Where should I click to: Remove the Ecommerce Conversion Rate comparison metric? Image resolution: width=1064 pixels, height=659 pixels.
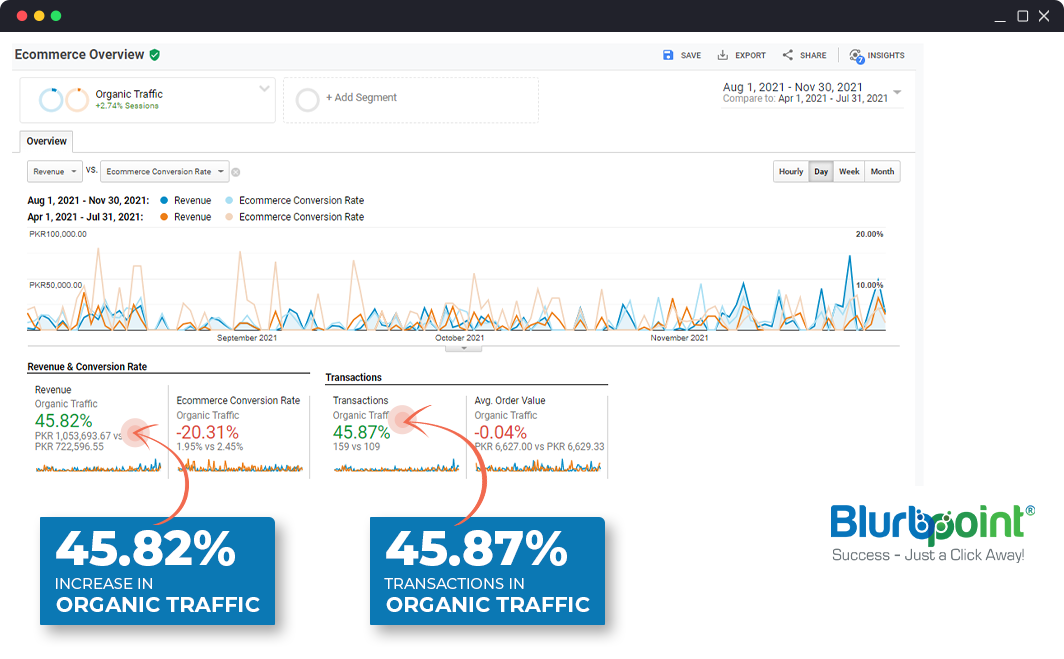[236, 172]
